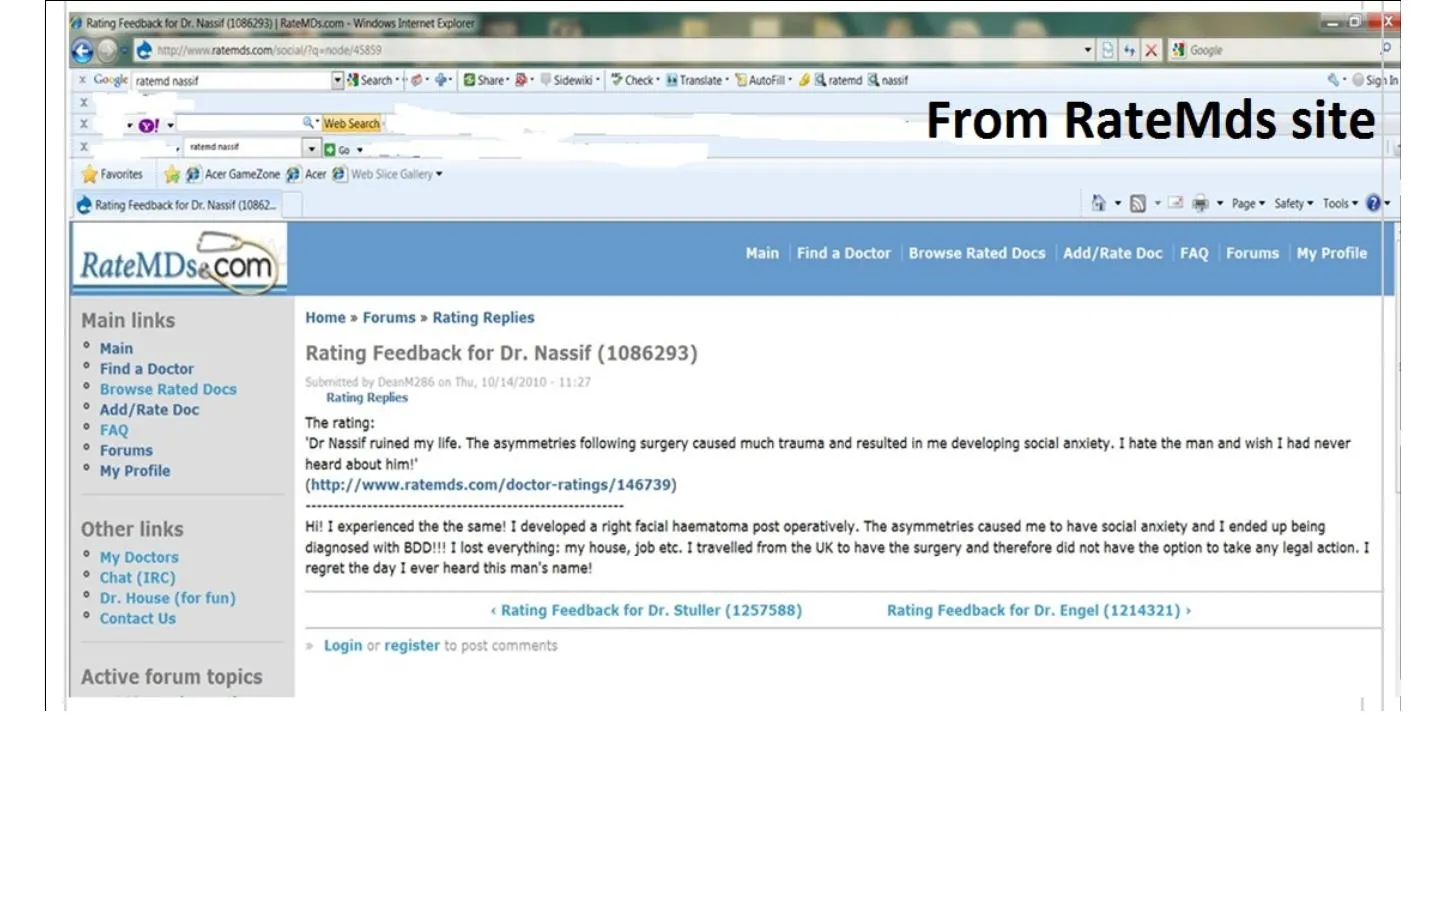Click Contact Us sidebar link

click(x=137, y=618)
